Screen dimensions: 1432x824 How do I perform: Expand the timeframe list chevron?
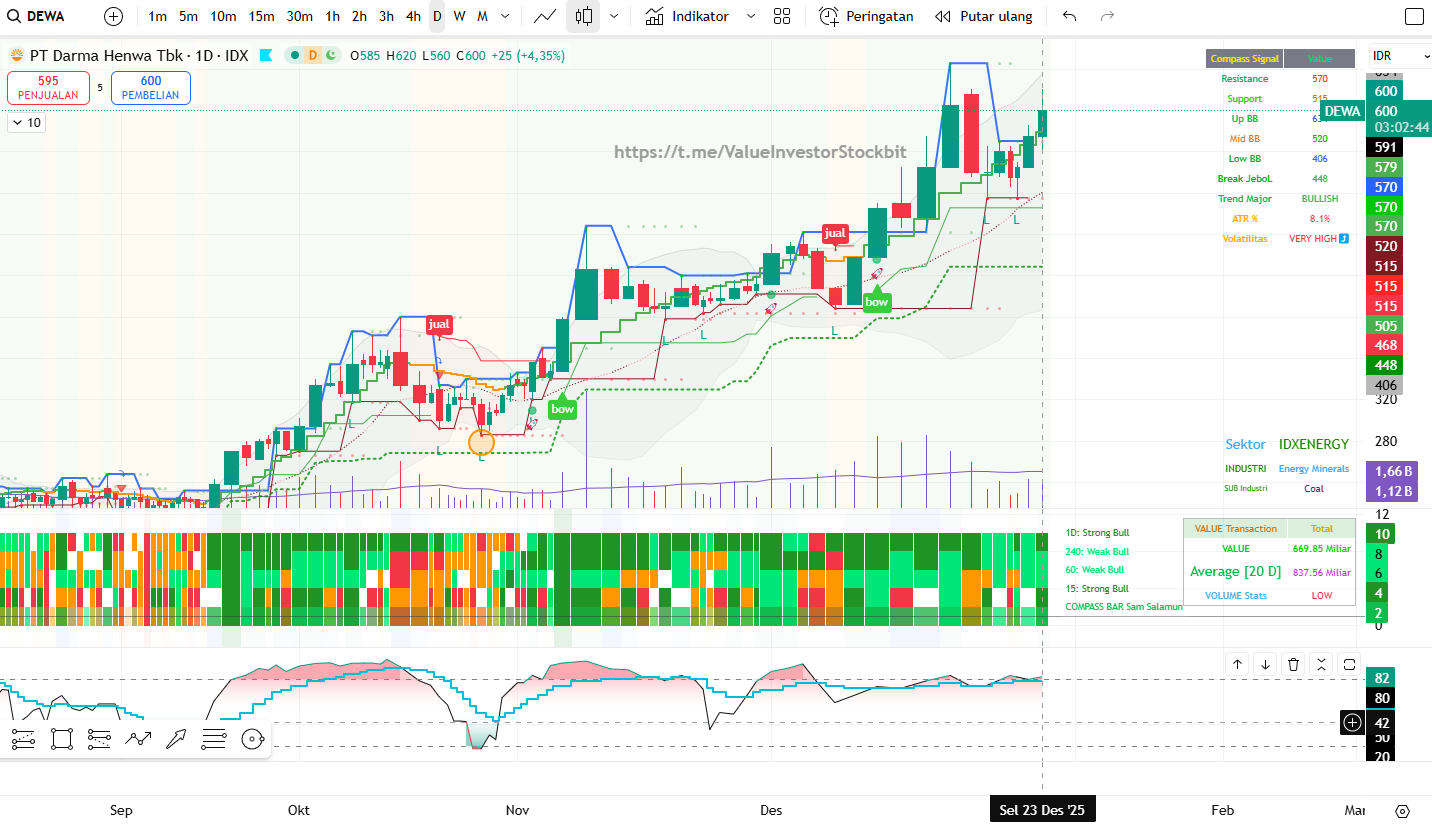(x=505, y=16)
